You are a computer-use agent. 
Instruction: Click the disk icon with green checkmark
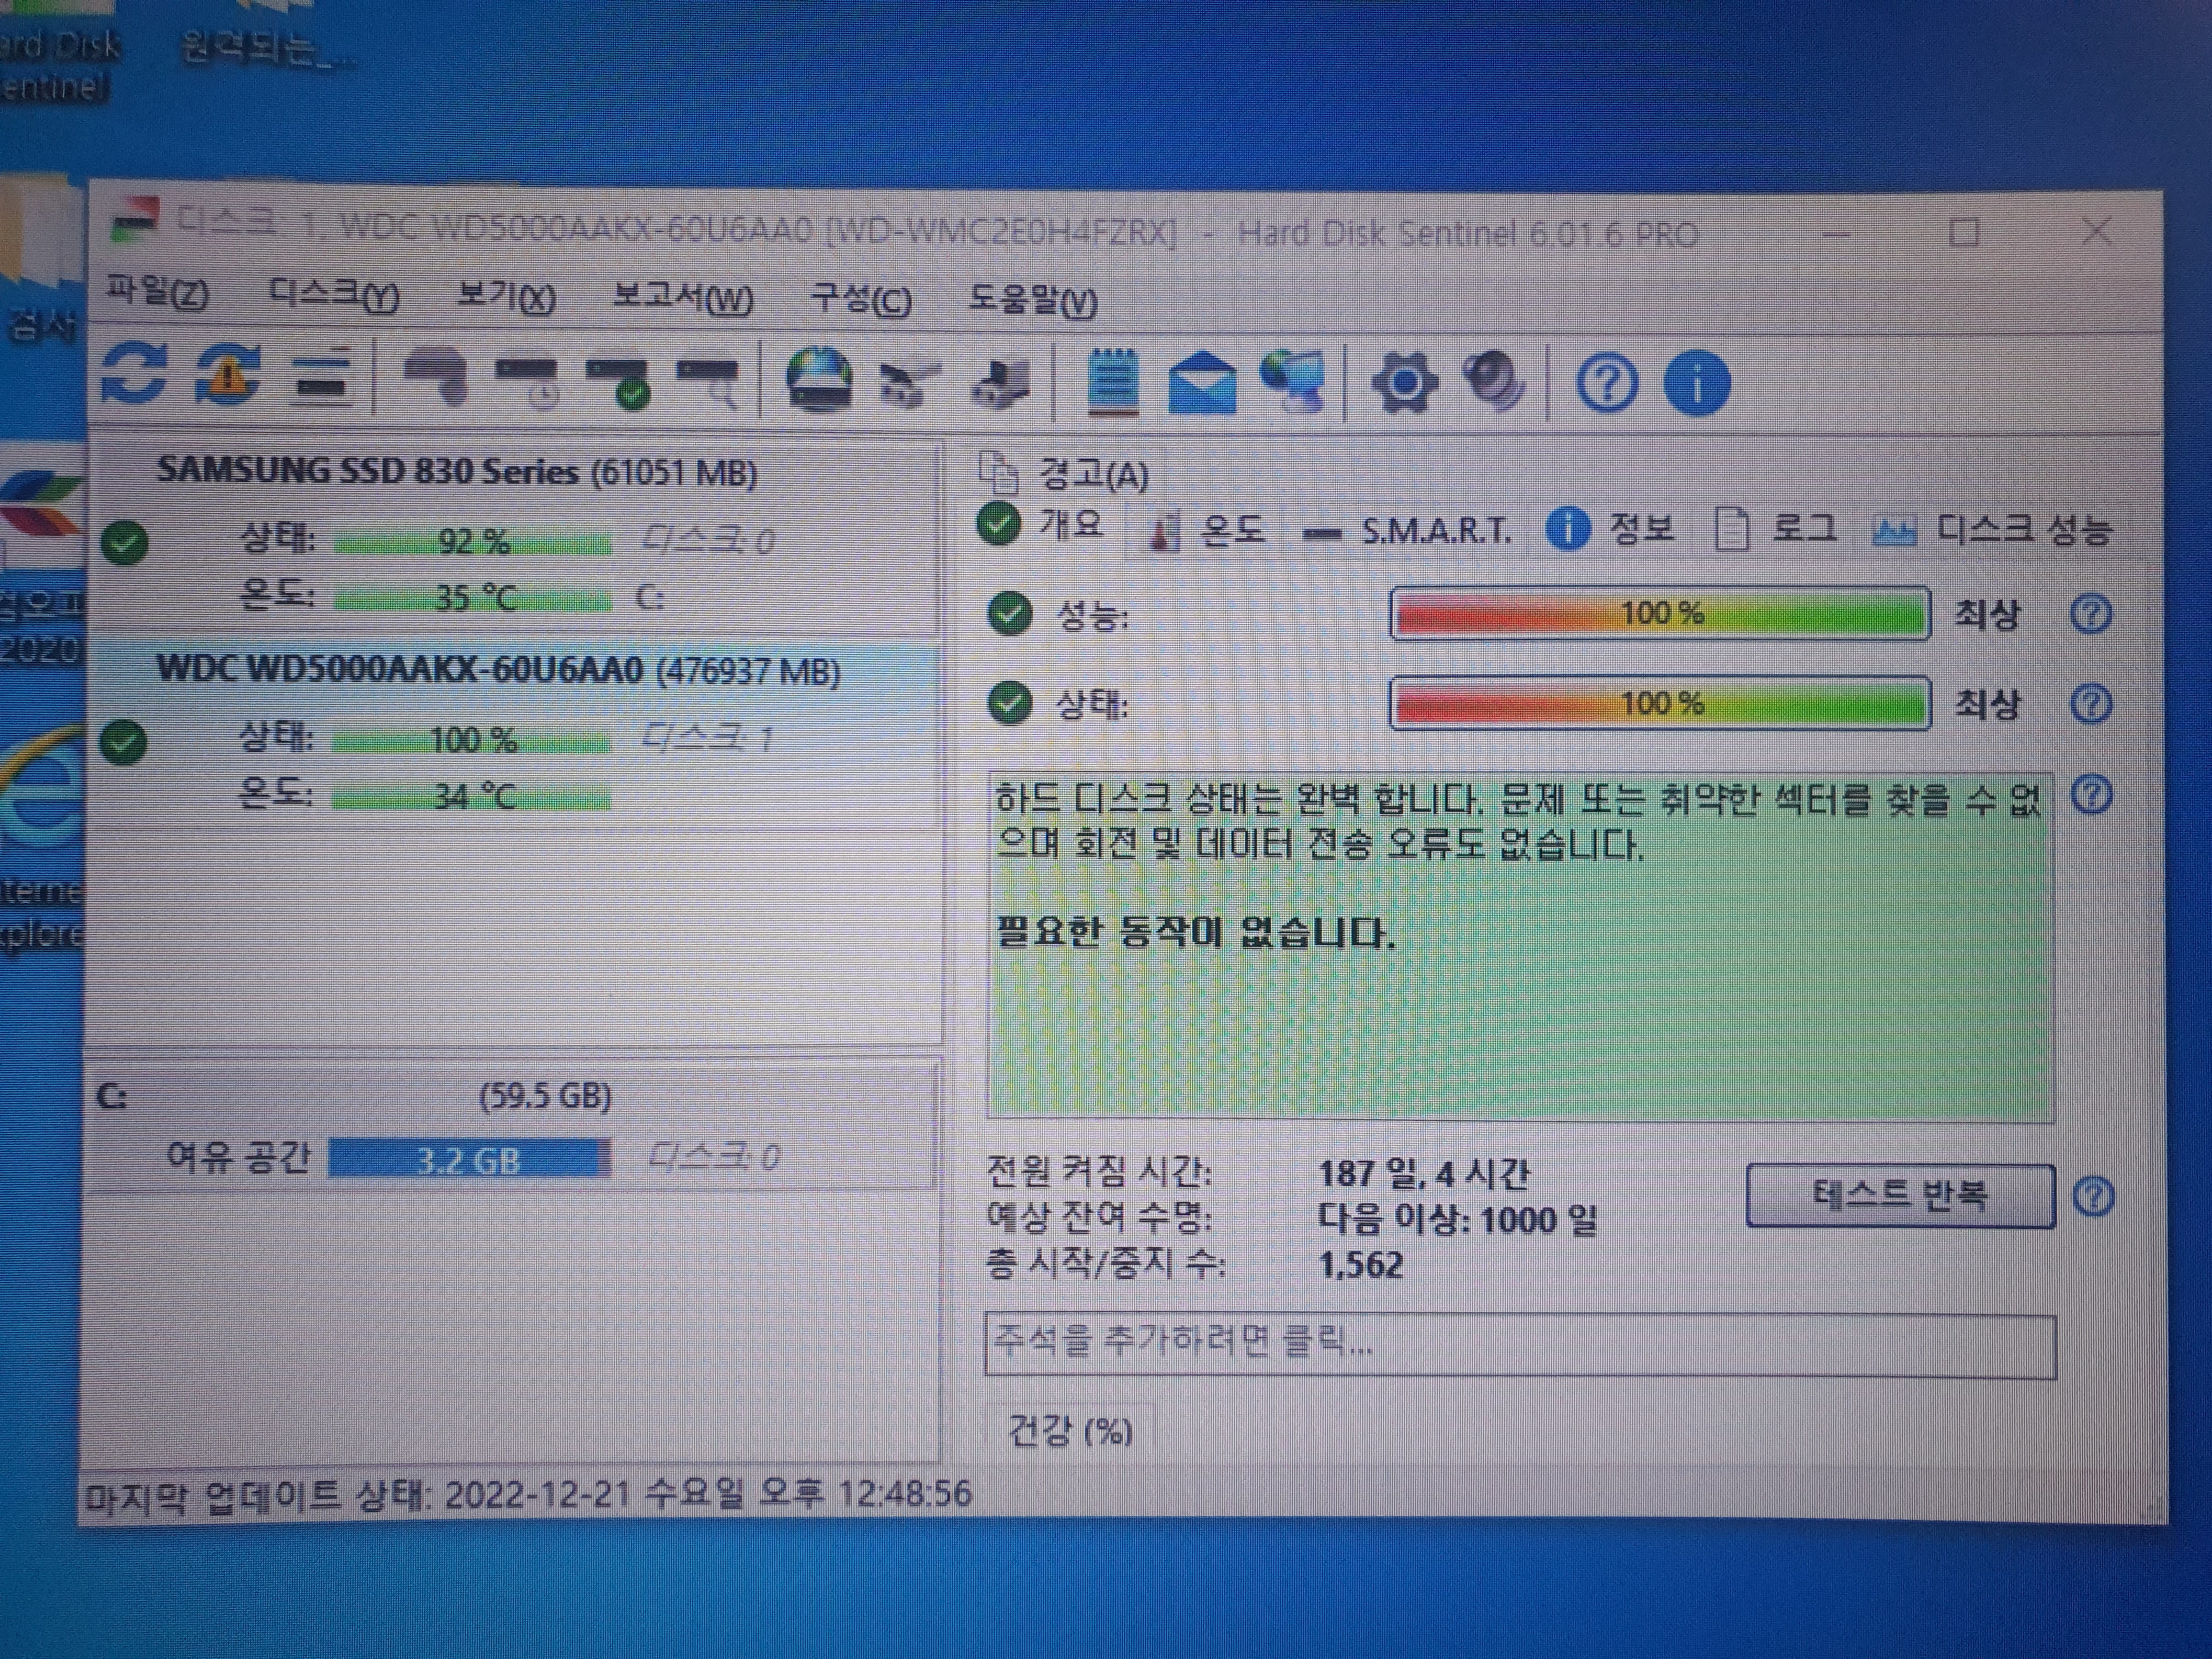point(620,383)
